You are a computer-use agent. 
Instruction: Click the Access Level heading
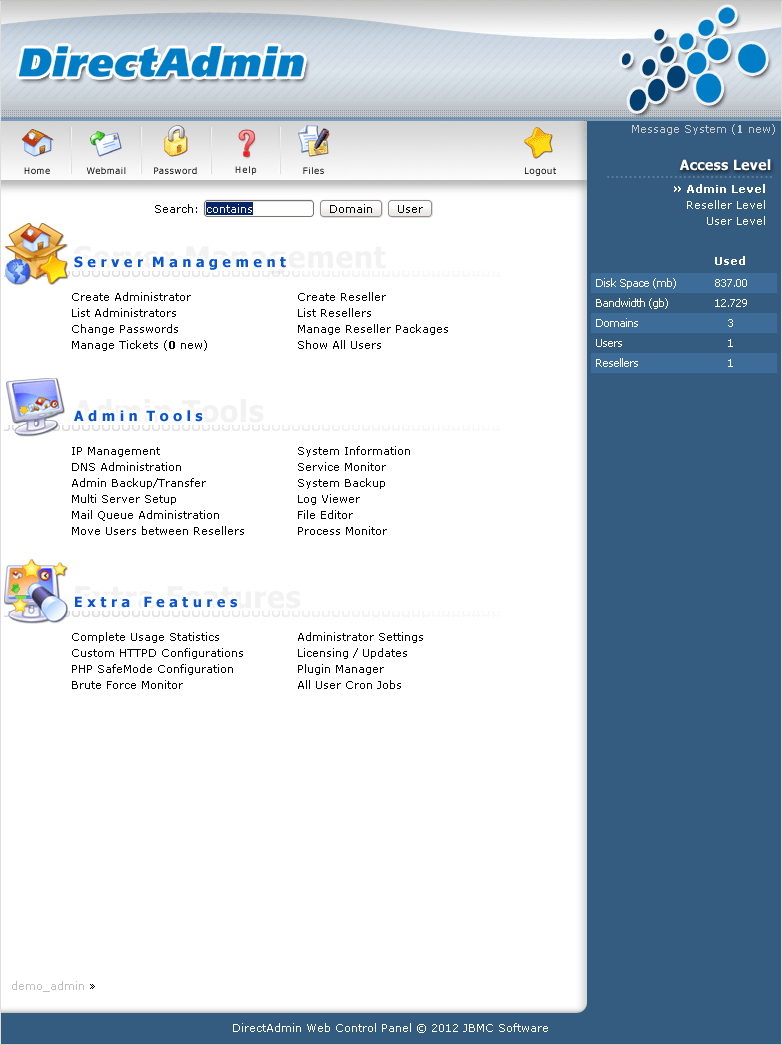coord(725,165)
